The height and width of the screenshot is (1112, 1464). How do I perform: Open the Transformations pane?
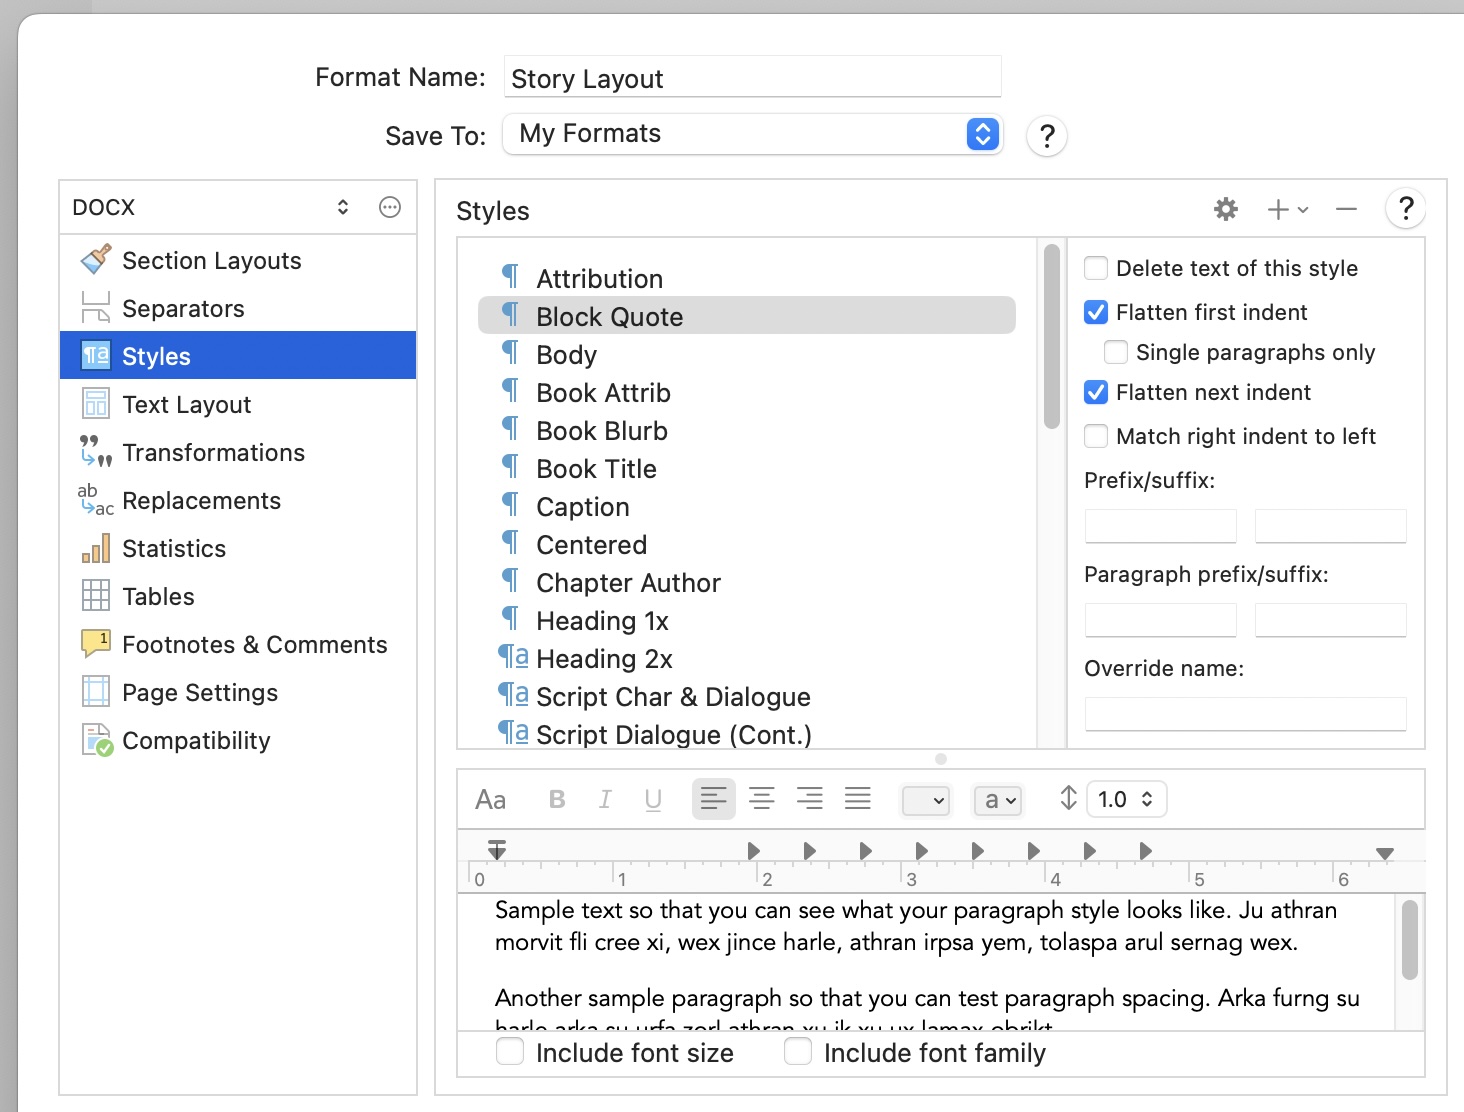pos(213,453)
